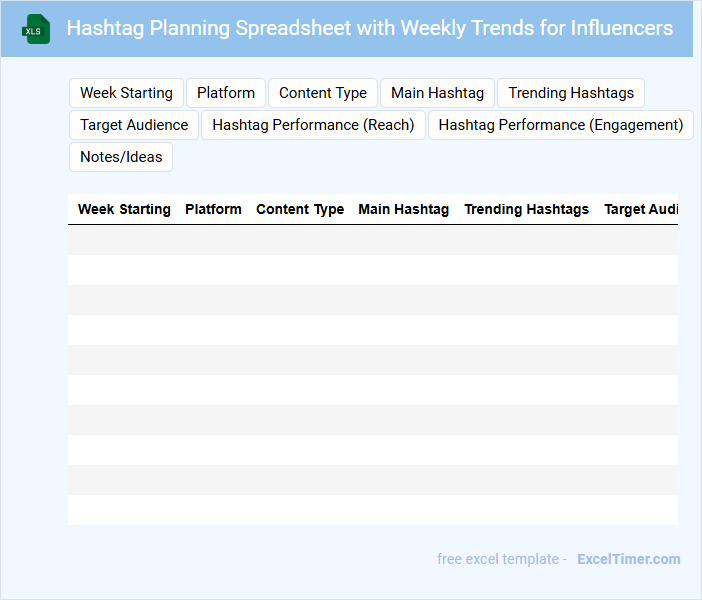702x600 pixels.
Task: Click the Week Starting column header
Action: click(x=124, y=210)
